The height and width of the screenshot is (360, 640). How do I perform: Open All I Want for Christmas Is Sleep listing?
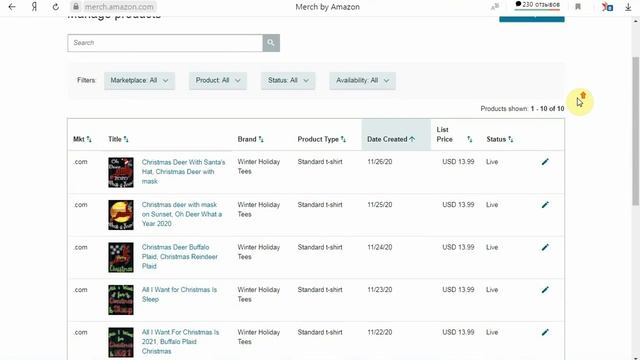pos(179,294)
